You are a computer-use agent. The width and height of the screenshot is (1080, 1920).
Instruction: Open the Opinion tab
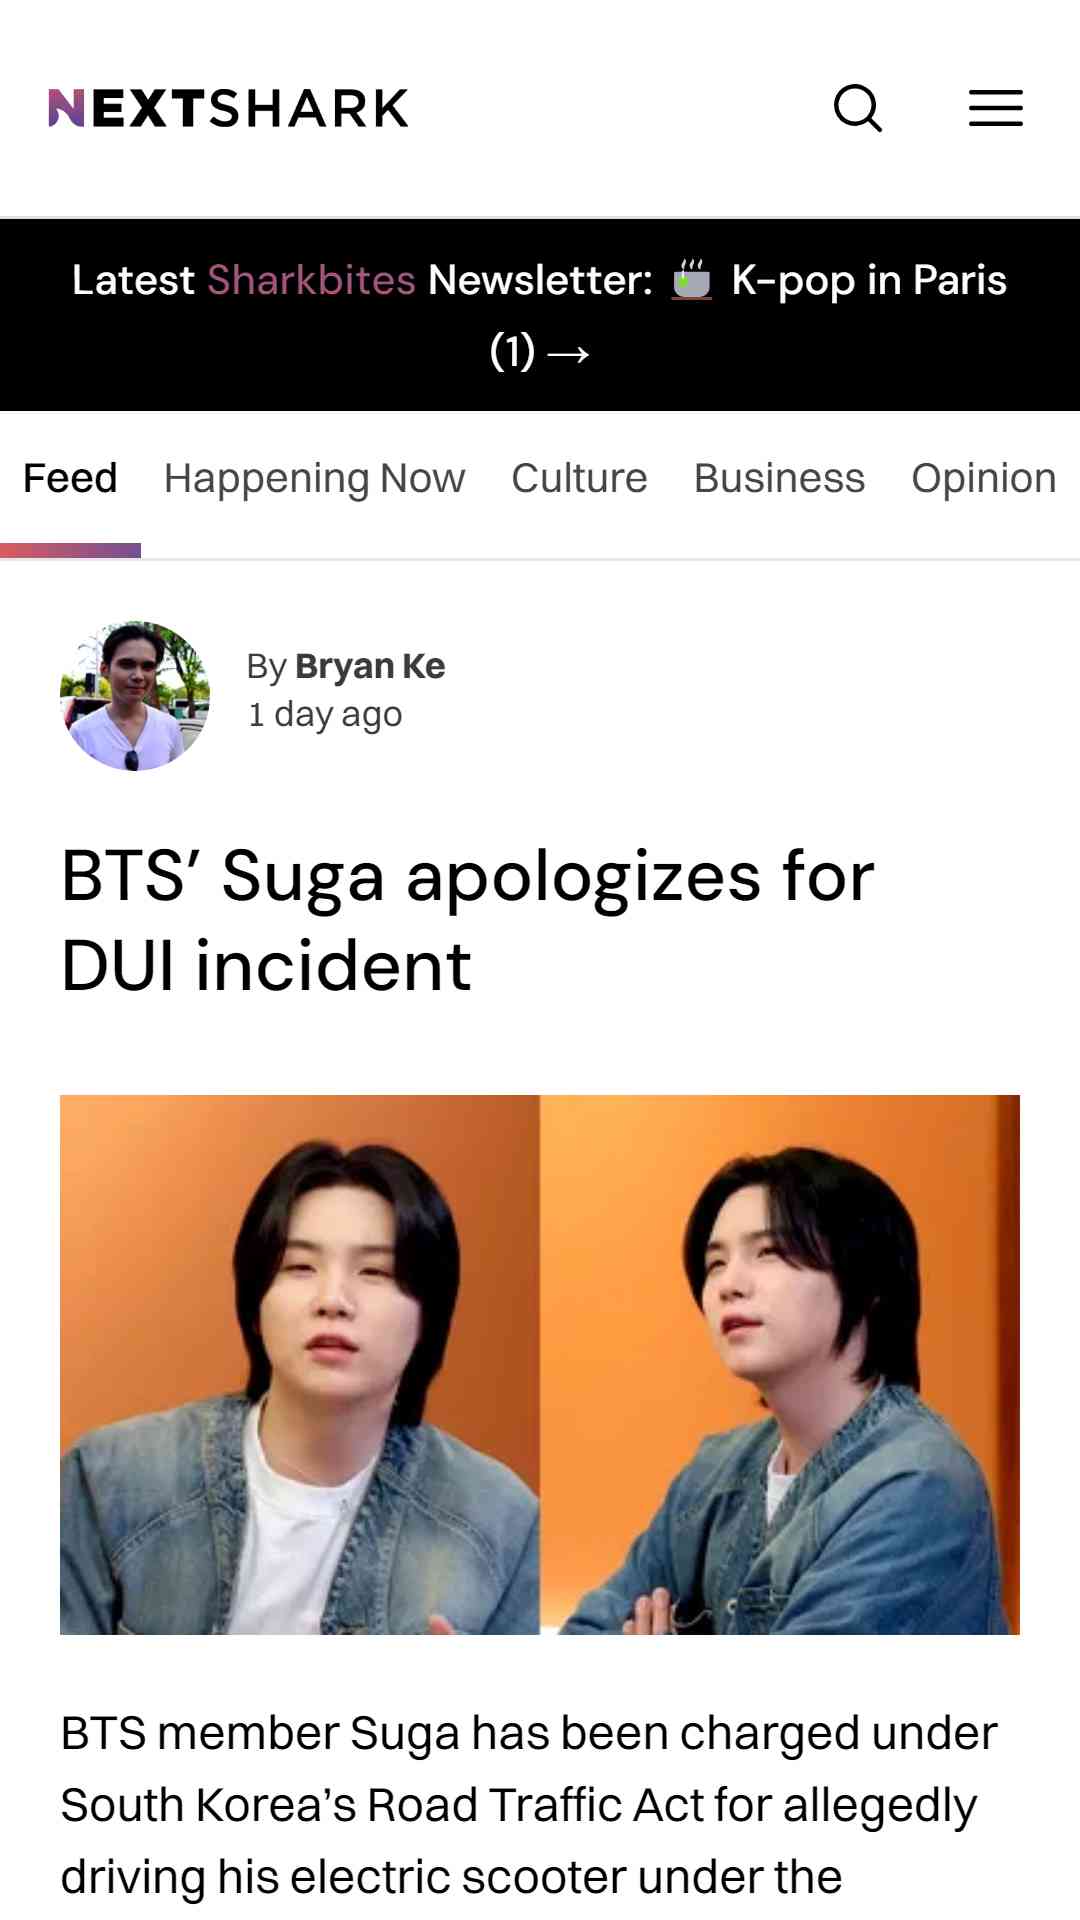click(x=984, y=478)
